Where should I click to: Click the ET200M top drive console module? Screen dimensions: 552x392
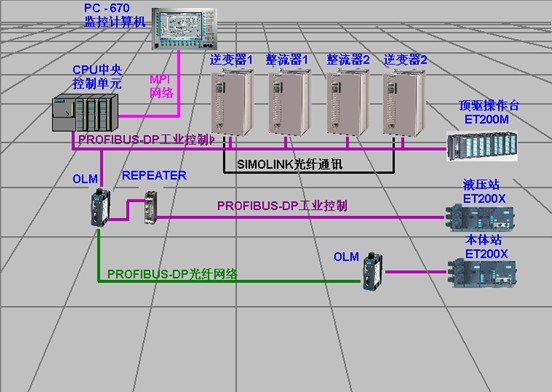point(482,146)
